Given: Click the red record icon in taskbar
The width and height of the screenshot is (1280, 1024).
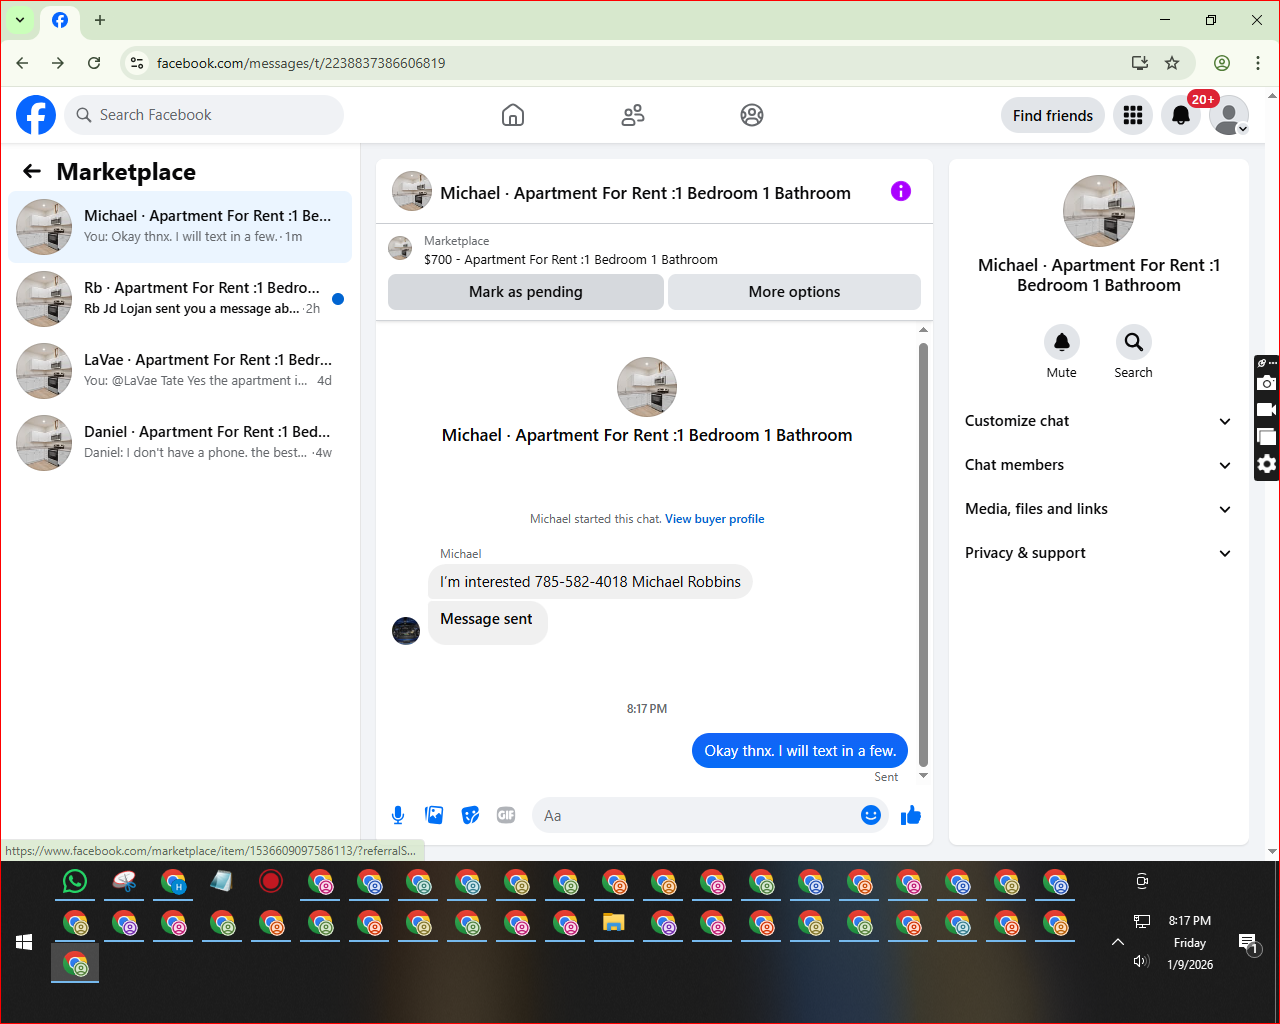Looking at the screenshot, I should [x=271, y=881].
